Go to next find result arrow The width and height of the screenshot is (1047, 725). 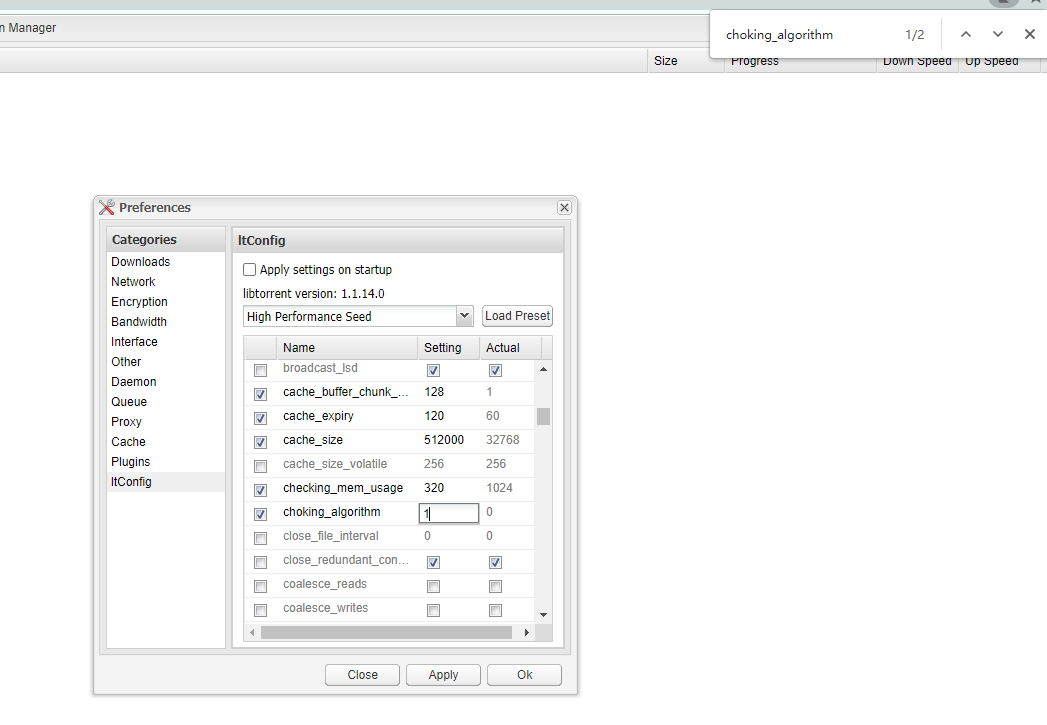pos(998,35)
